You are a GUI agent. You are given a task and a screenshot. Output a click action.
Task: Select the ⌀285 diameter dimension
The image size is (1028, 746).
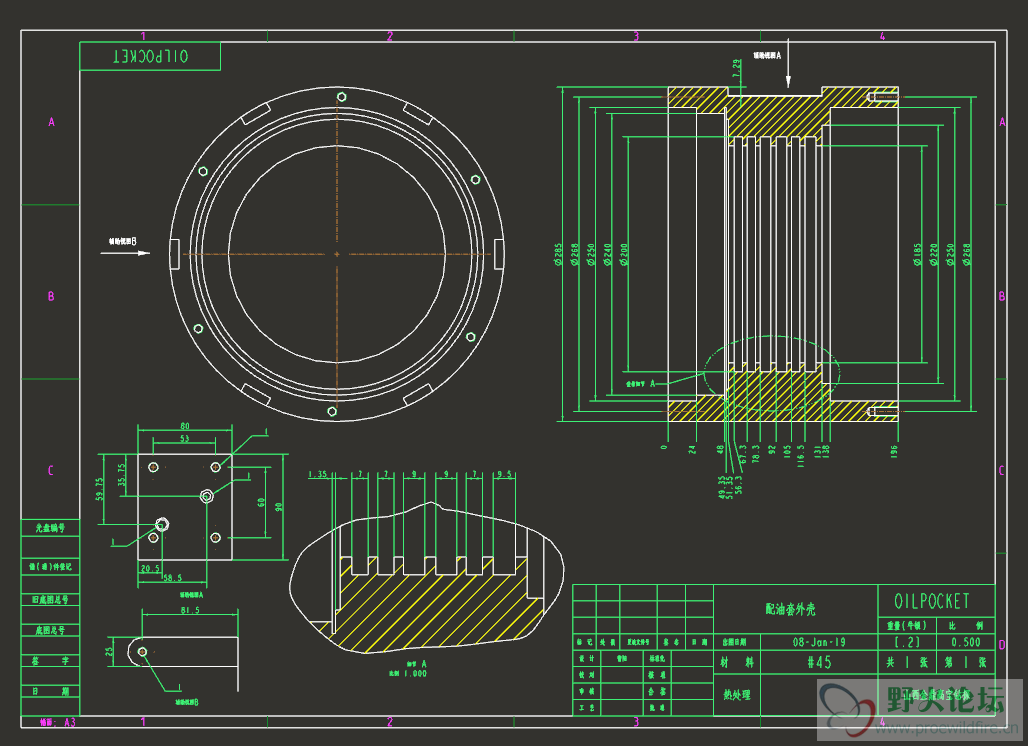558,254
